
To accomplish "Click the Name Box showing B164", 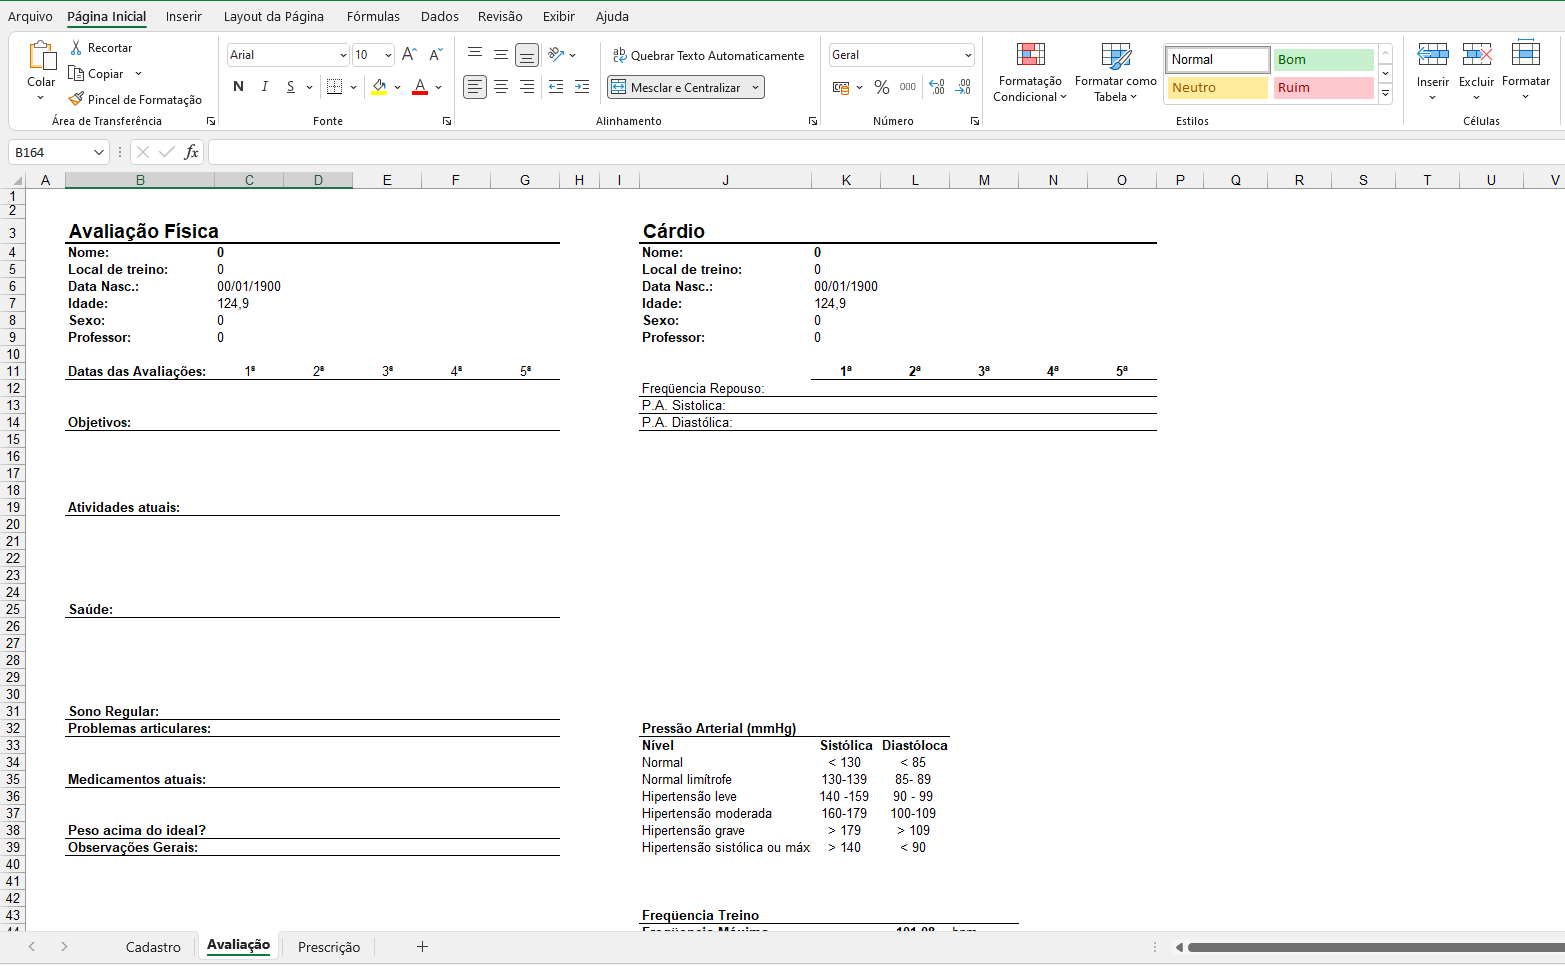I will pos(50,152).
